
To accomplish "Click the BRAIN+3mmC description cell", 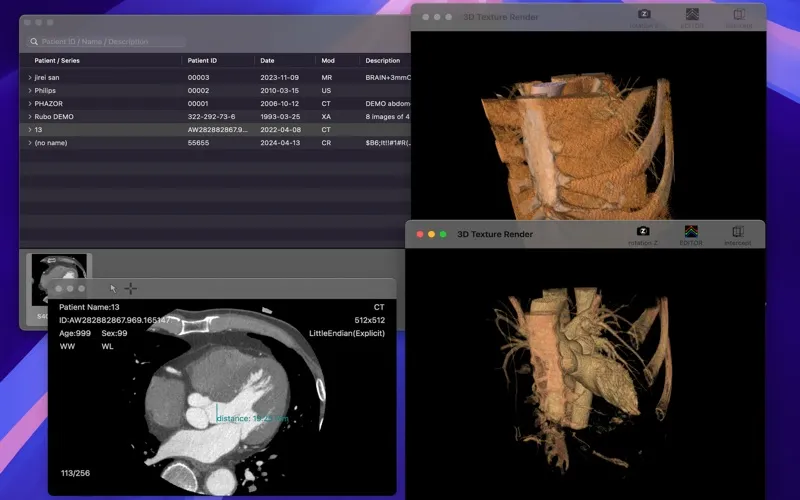I will click(388, 78).
